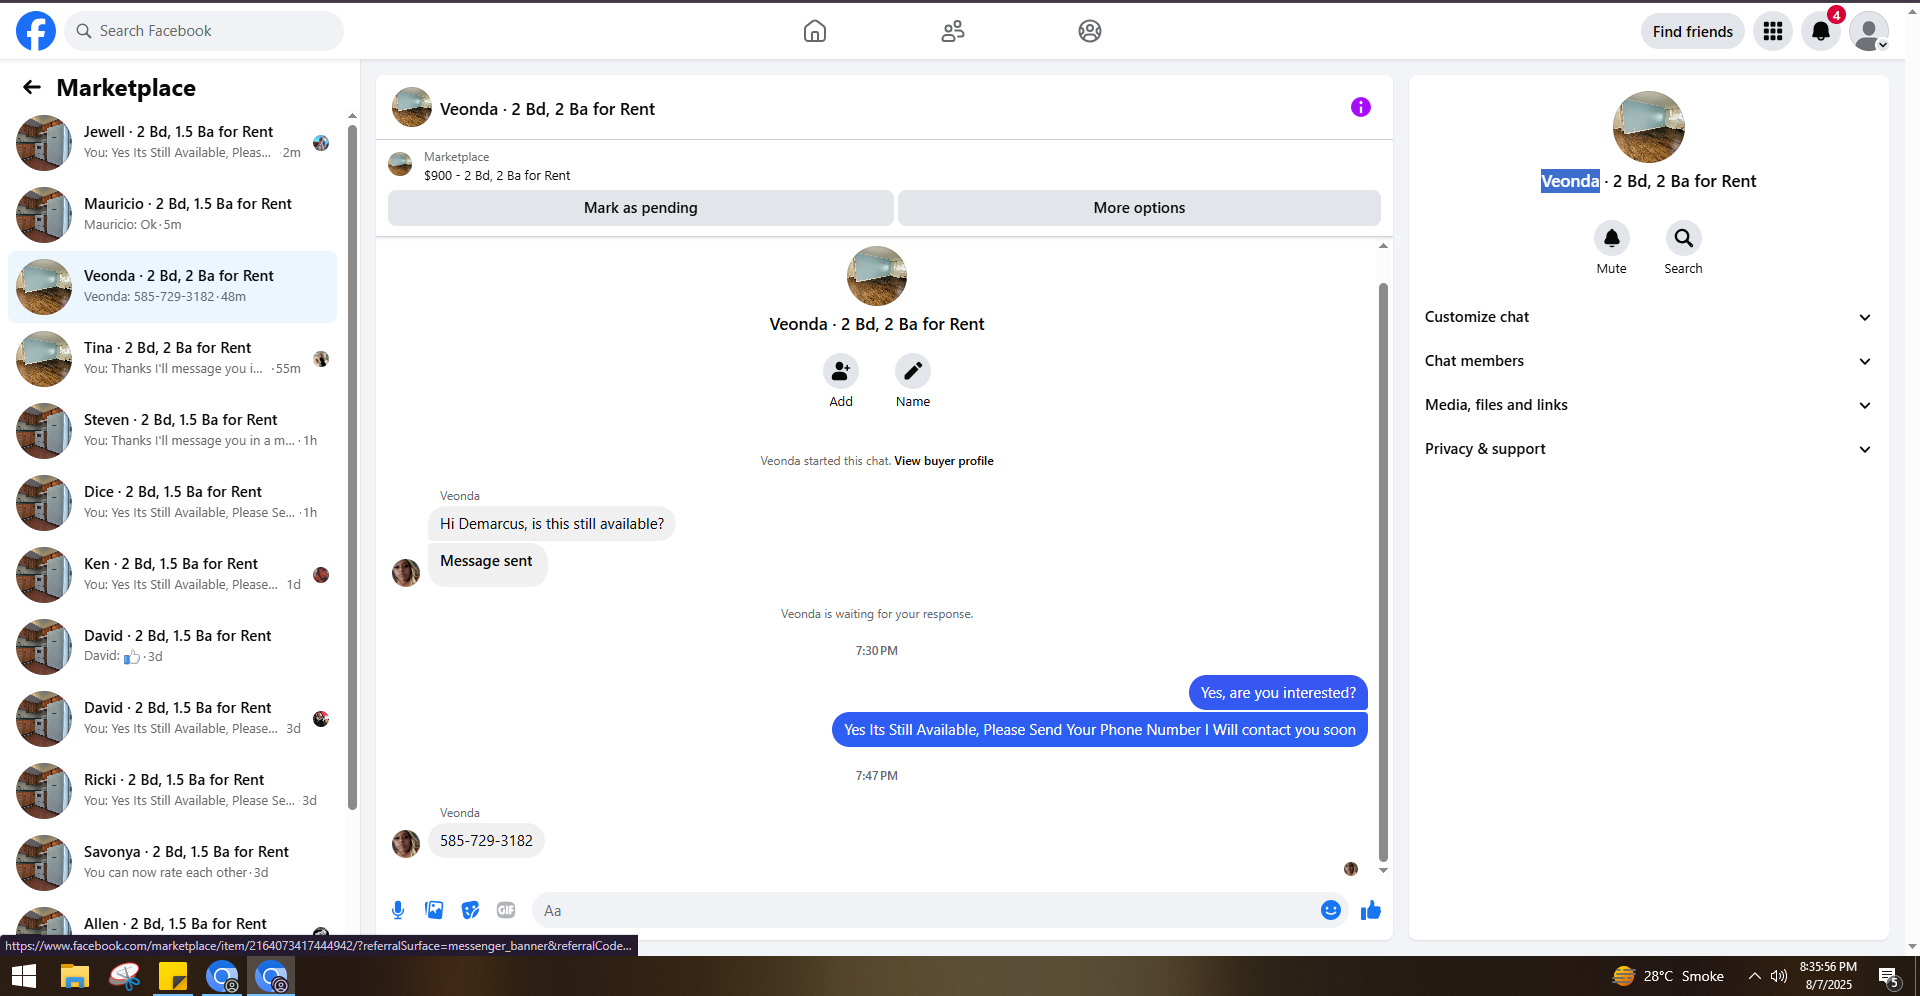Open Jewell 2 Bd, 1.5 Ba conversation
Screen dimensions: 1920x996
172,143
